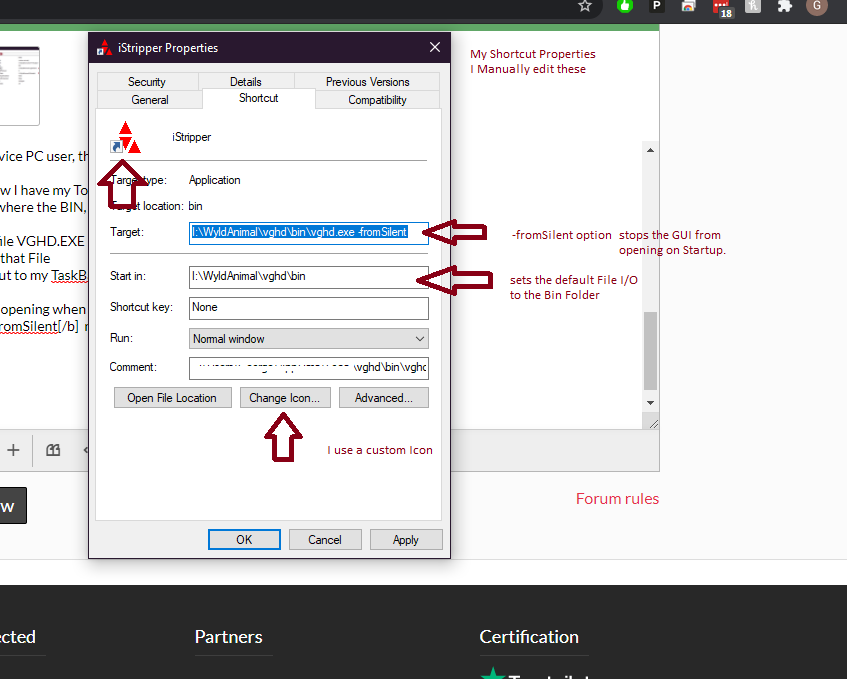Image resolution: width=847 pixels, height=679 pixels.
Task: Click the Partners footer heading
Action: coord(228,637)
